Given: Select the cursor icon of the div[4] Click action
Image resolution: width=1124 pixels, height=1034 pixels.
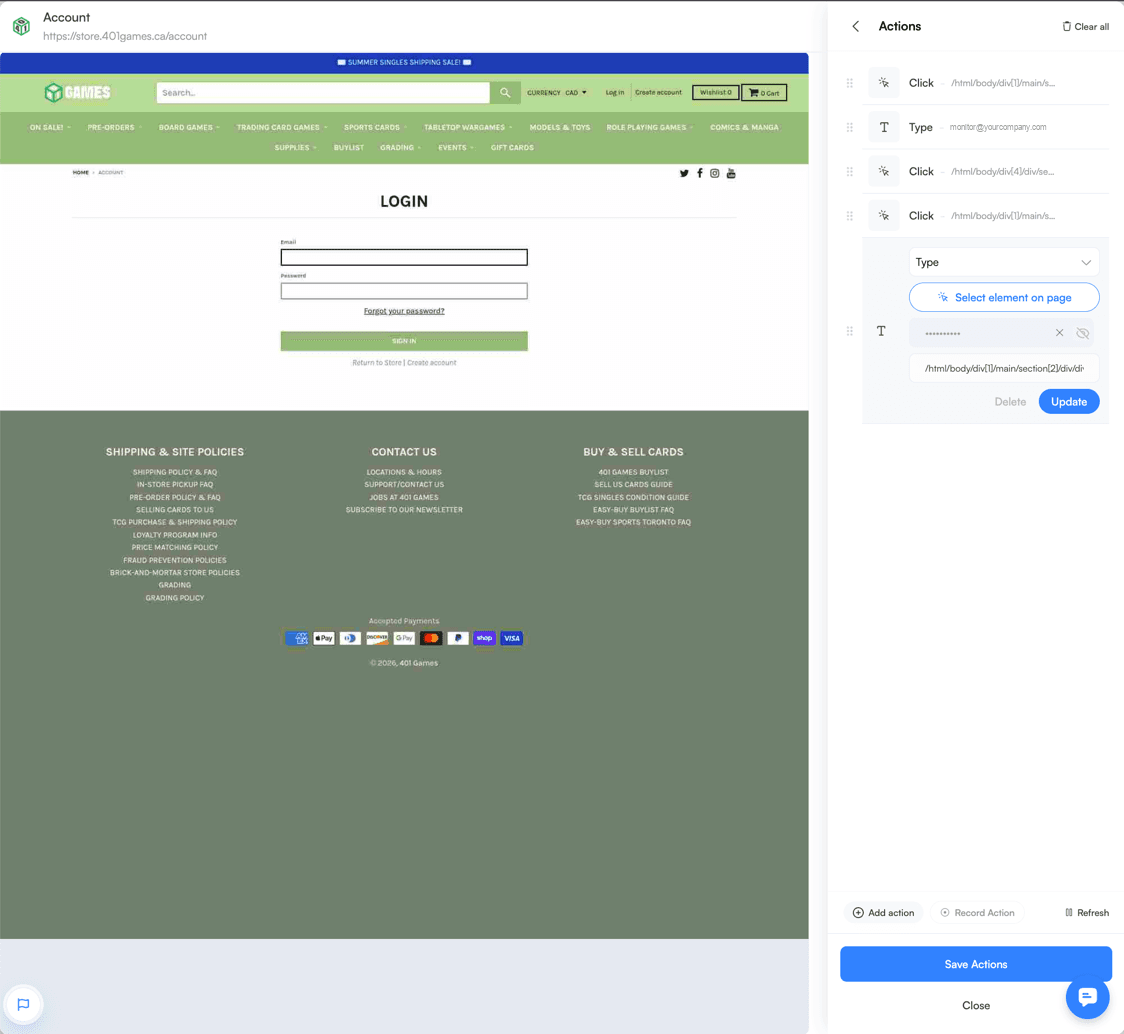Looking at the screenshot, I should point(883,172).
